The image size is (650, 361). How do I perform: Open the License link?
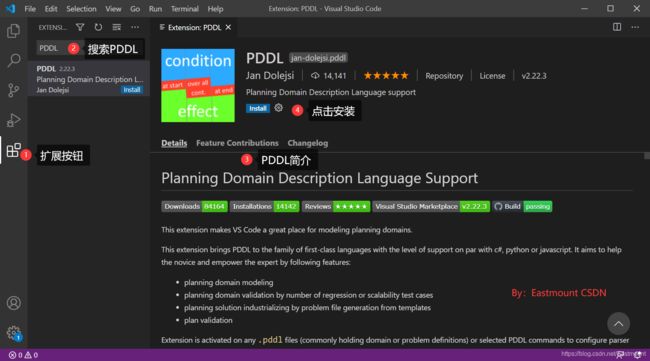[492, 76]
